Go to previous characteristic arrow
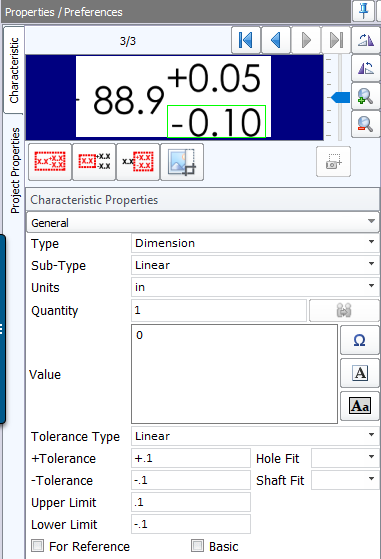381x559 pixels. point(276,40)
